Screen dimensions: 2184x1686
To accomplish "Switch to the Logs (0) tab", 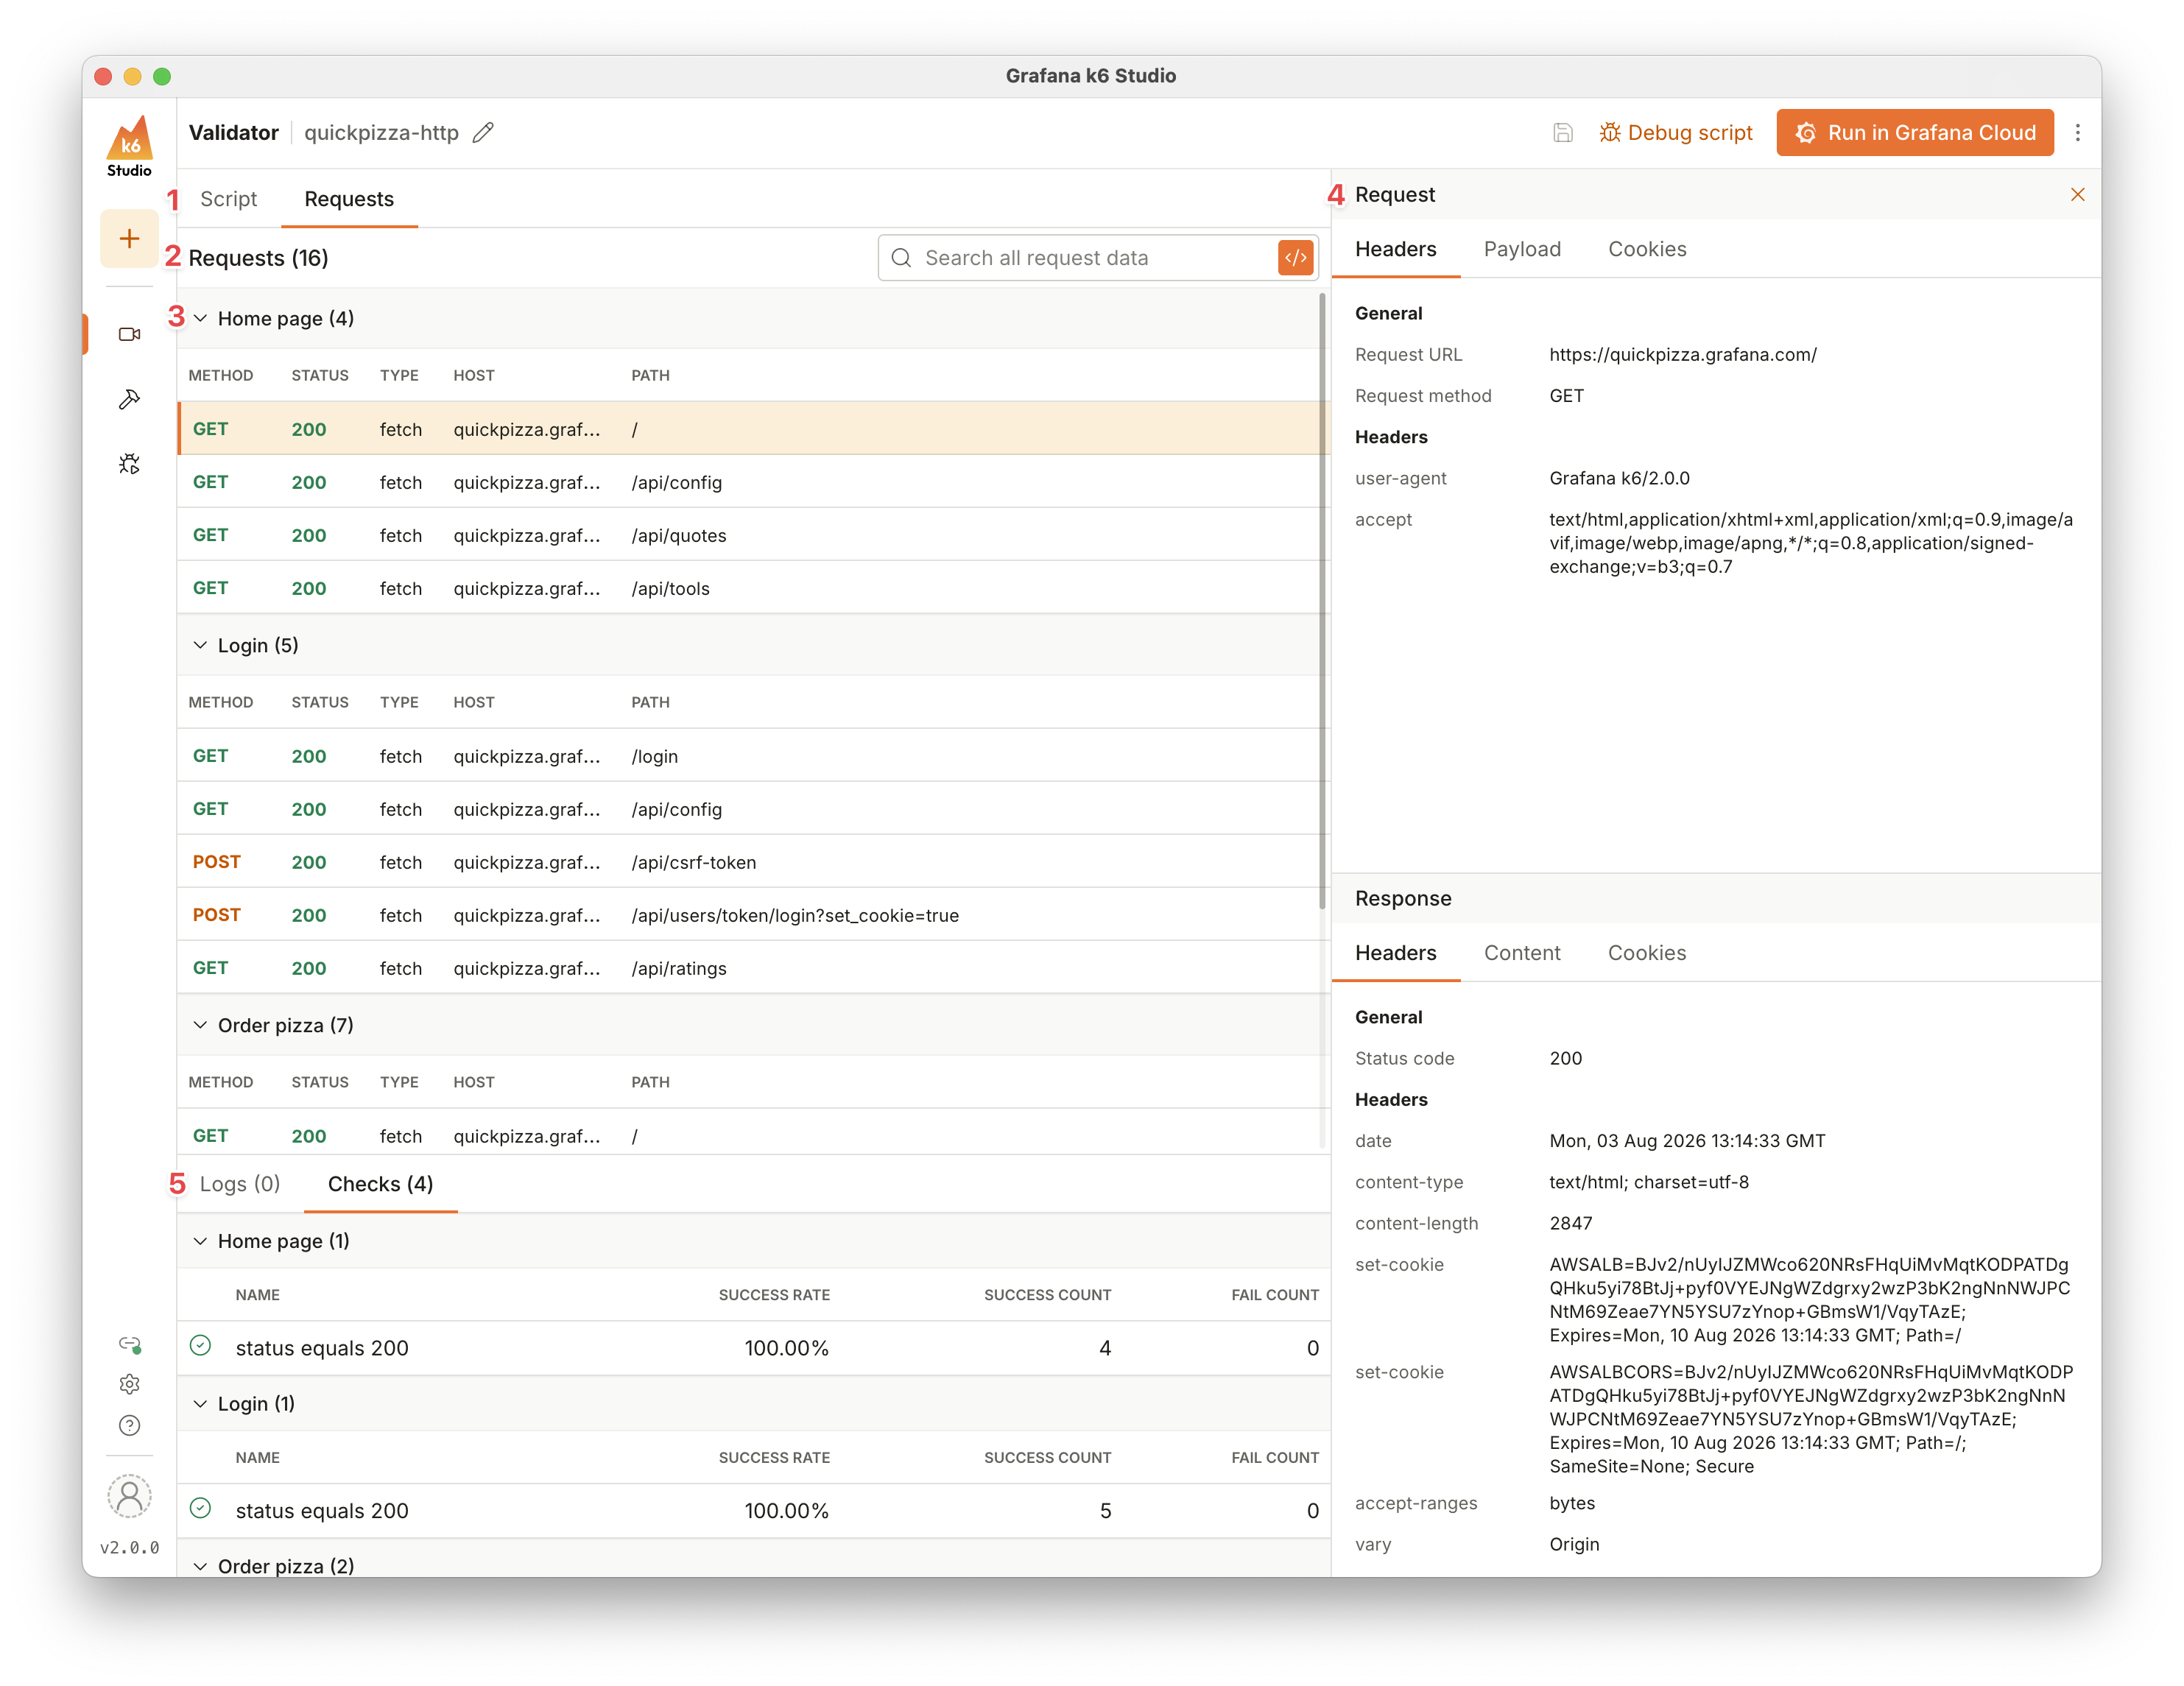I will (240, 1184).
